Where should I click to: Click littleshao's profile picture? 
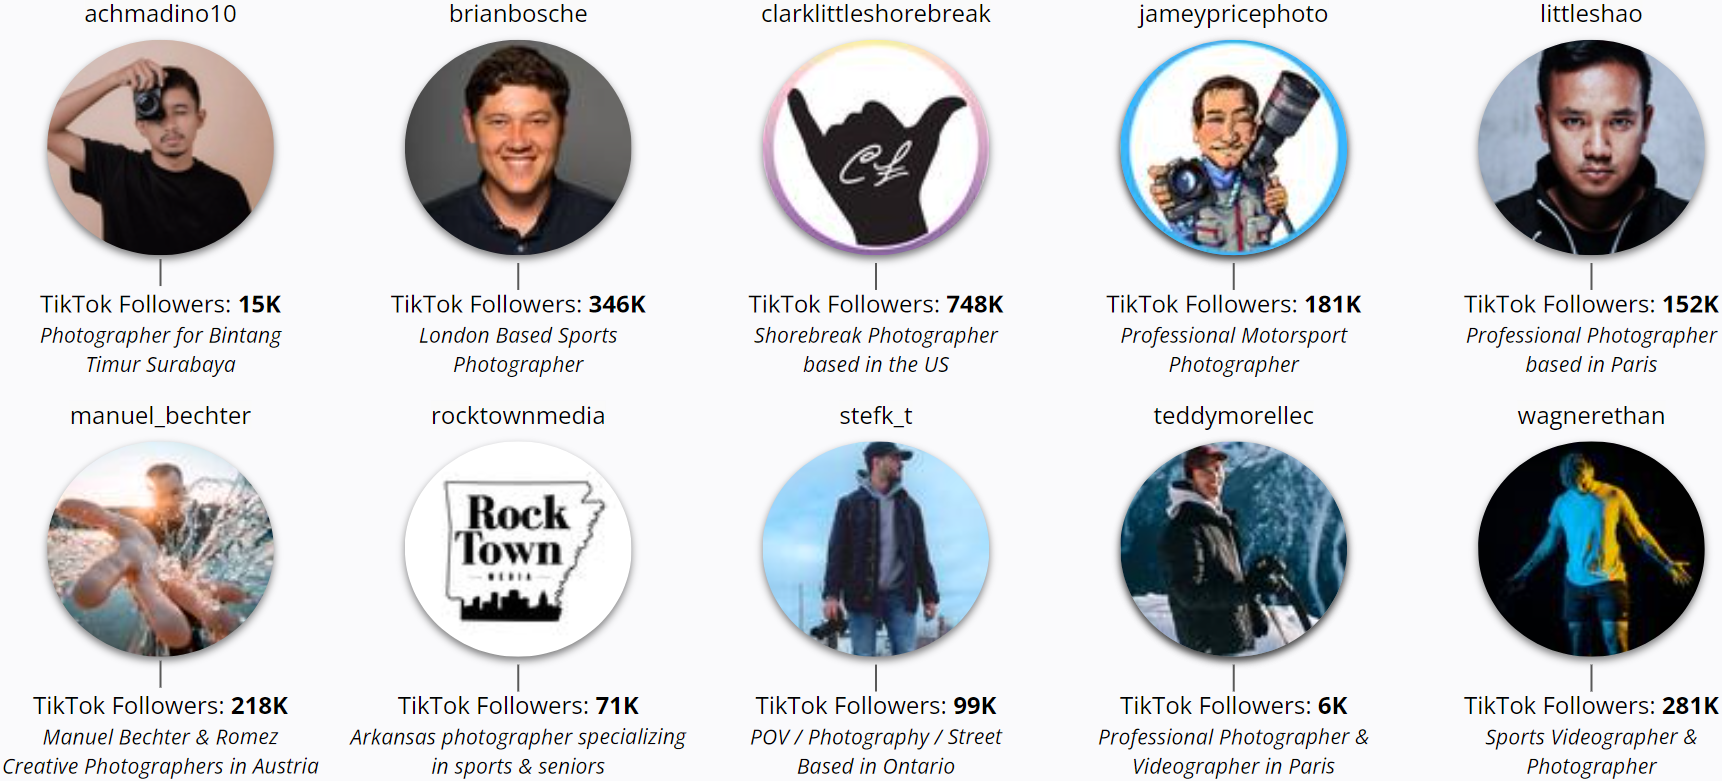(x=1591, y=148)
